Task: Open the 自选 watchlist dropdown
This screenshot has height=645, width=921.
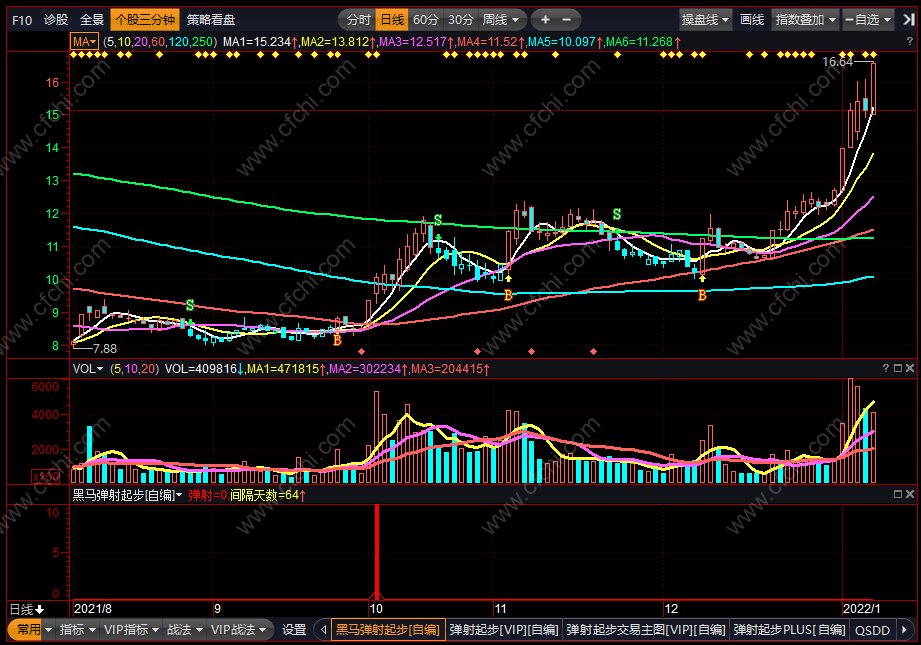Action: pos(868,20)
